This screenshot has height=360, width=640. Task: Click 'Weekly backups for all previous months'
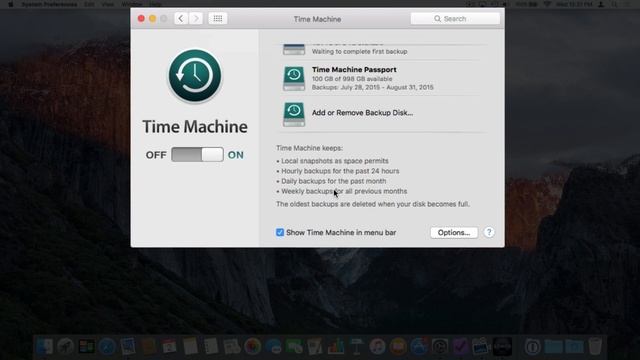(x=344, y=191)
